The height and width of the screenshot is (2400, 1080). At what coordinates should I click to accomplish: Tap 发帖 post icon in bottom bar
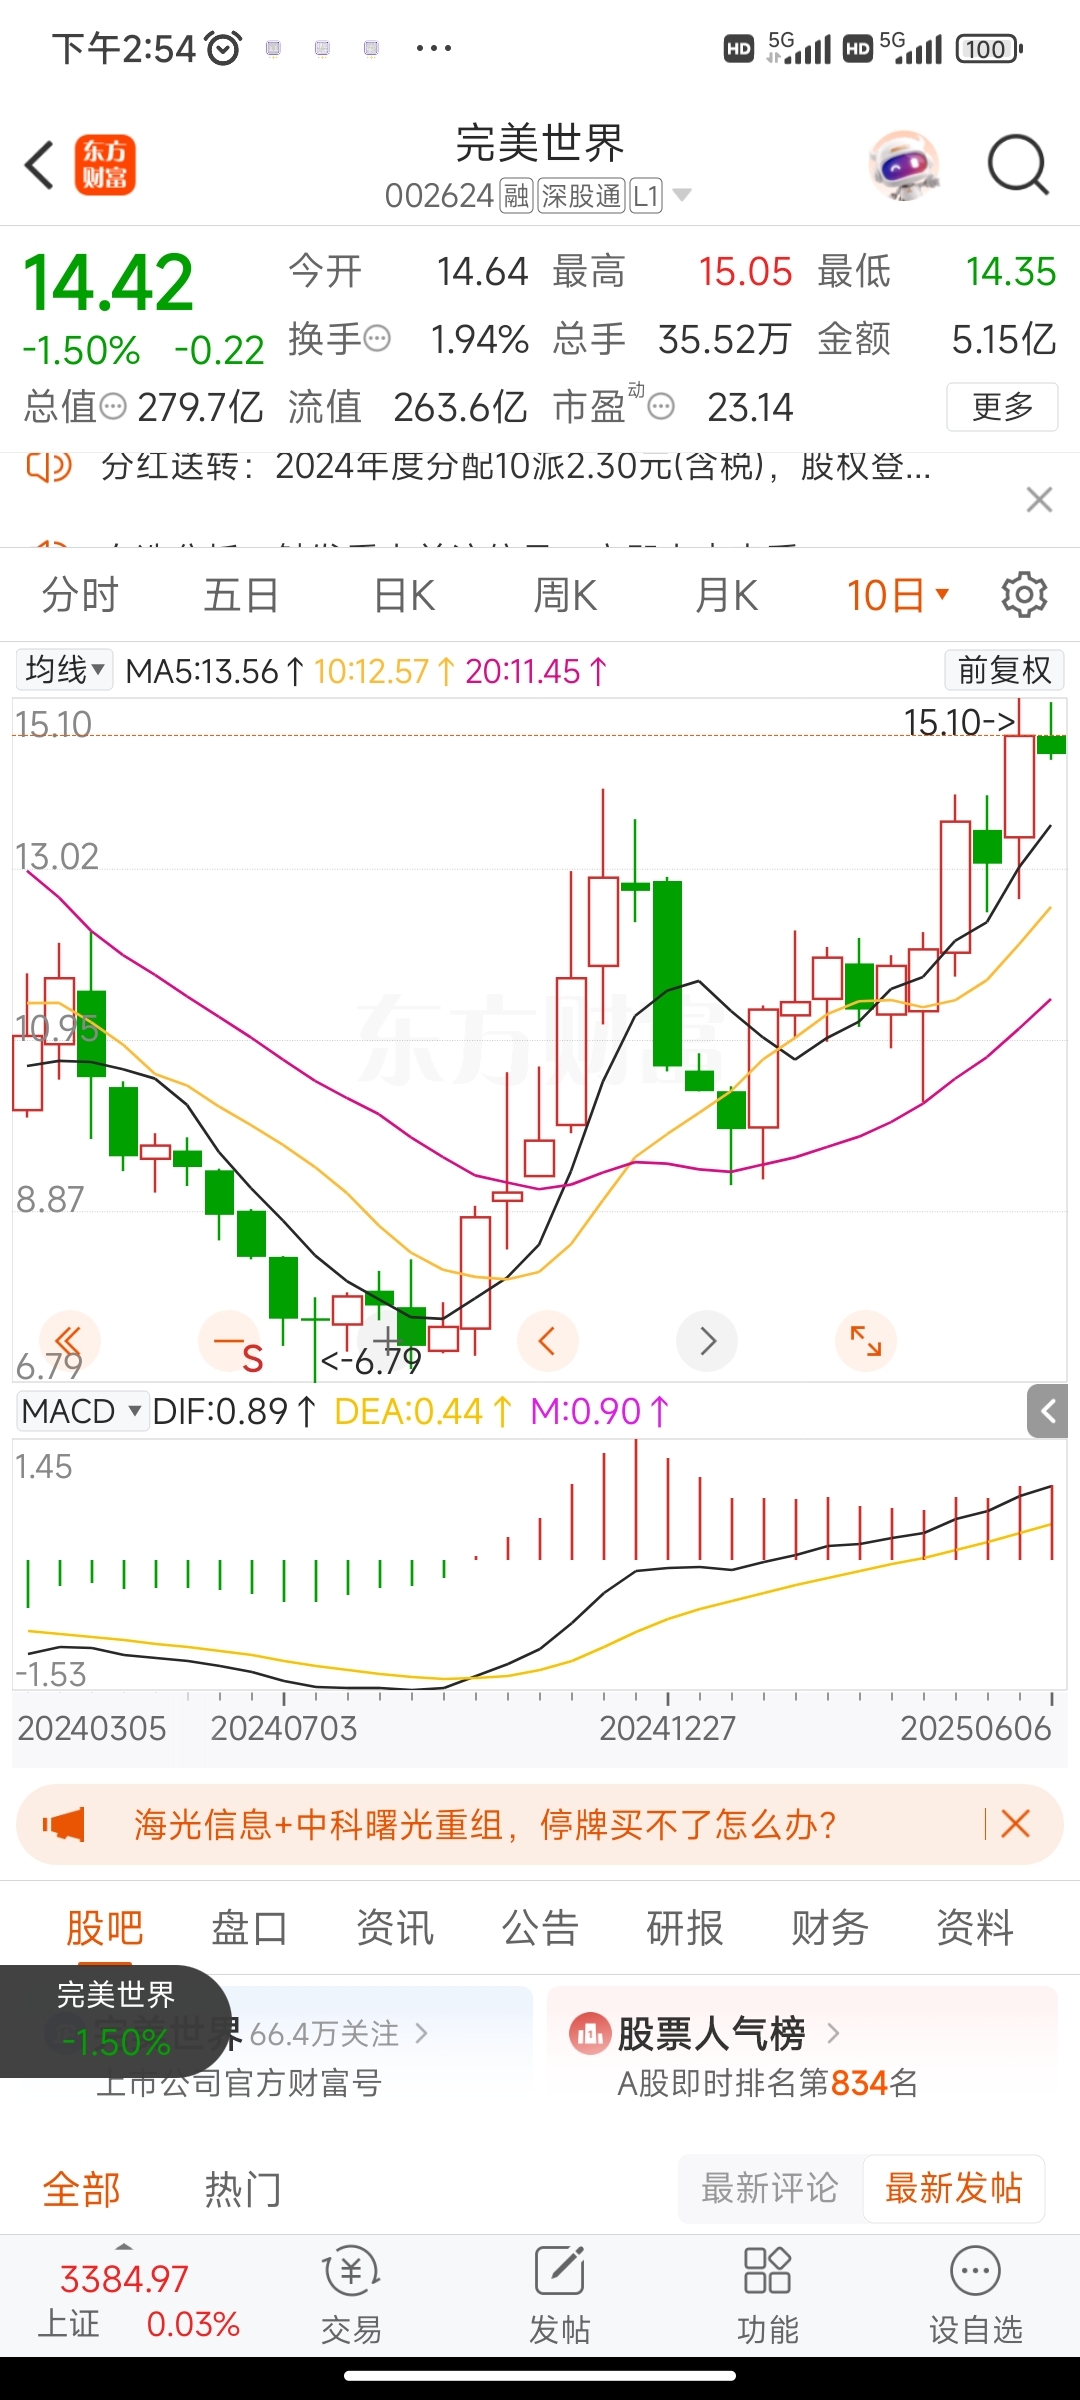(x=559, y=2294)
